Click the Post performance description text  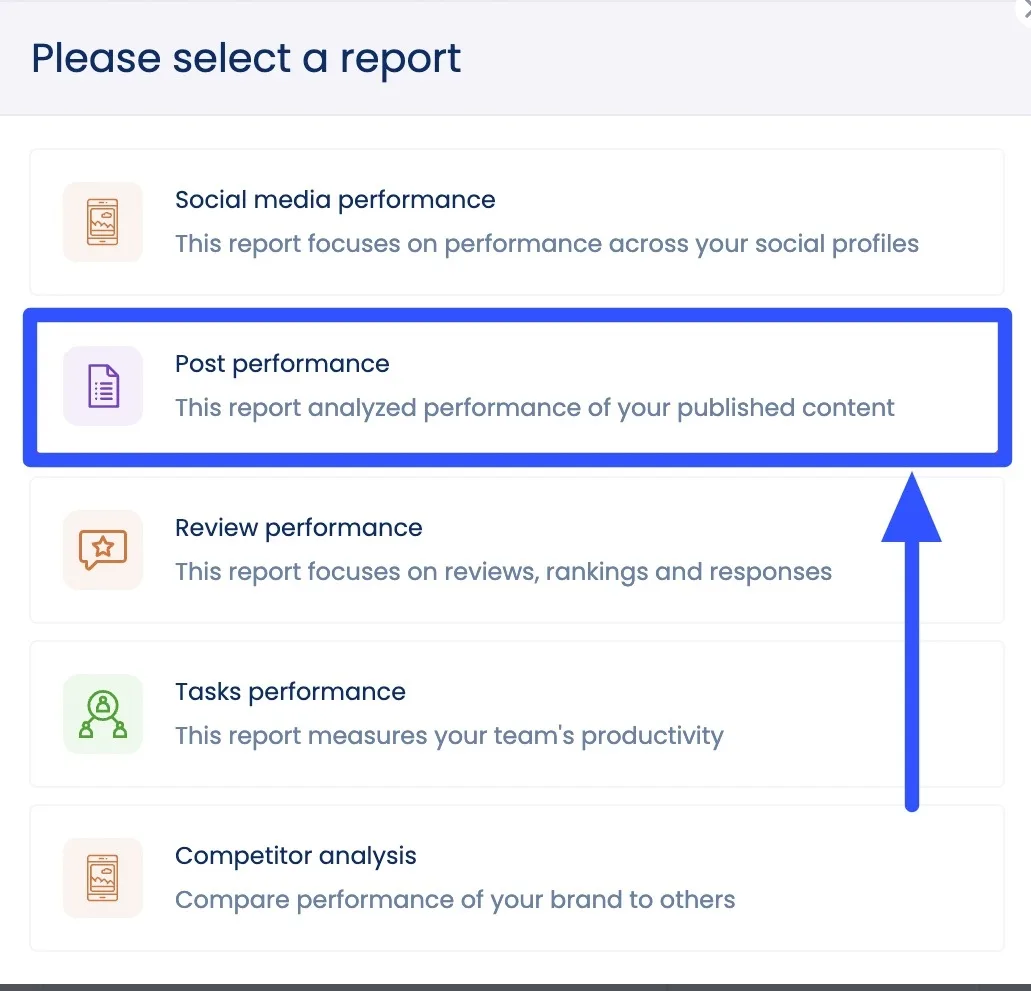coord(534,407)
